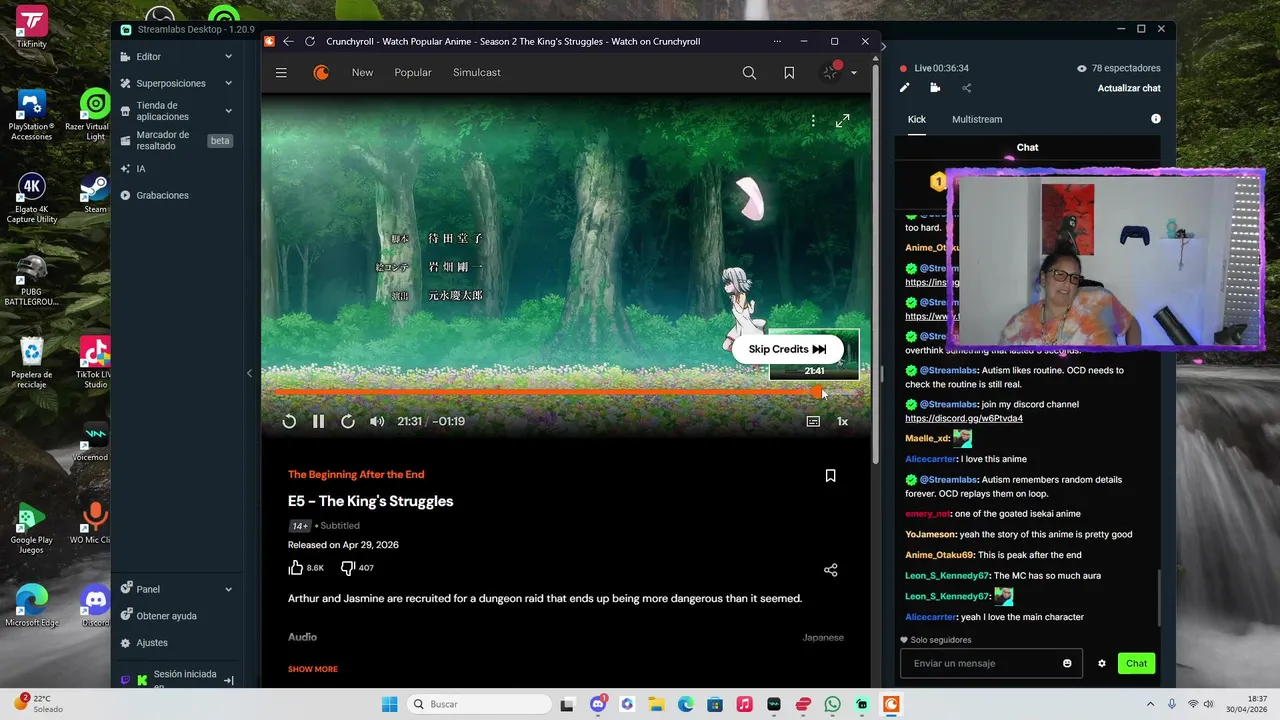Viewport: 1280px width, 720px height.
Task: Enter fullscreen in the video player
Action: point(843,120)
